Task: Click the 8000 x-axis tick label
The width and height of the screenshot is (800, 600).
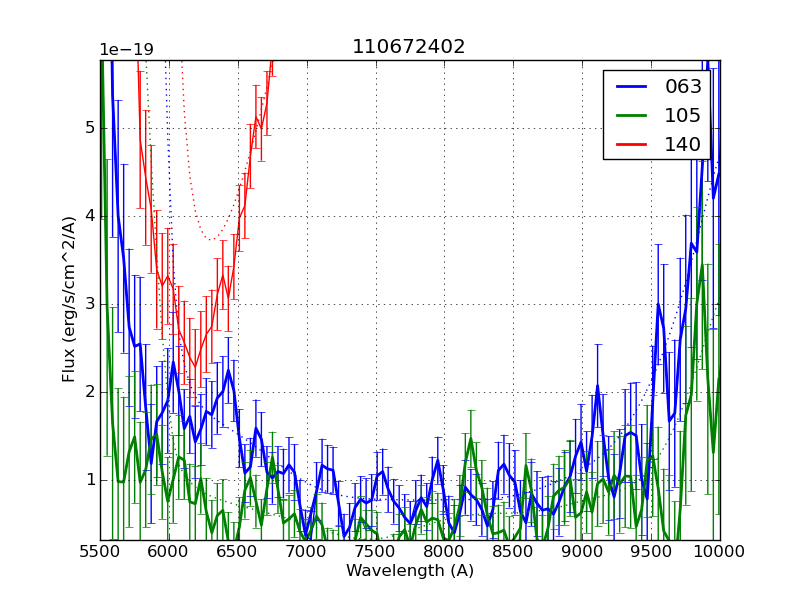Action: pyautogui.click(x=444, y=550)
